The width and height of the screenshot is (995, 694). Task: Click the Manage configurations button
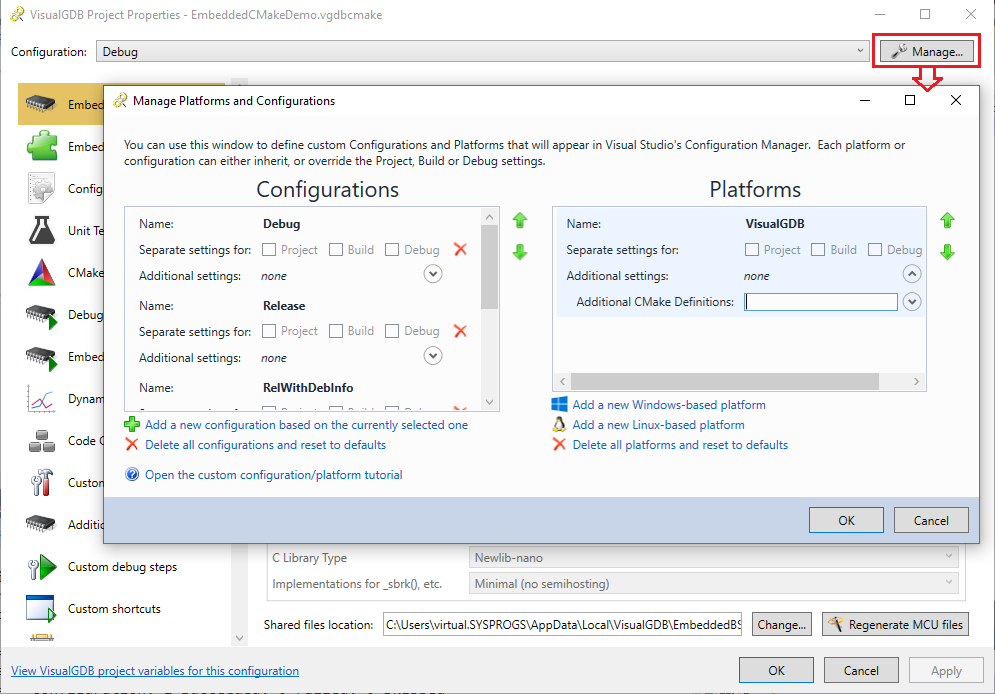[x=926, y=51]
